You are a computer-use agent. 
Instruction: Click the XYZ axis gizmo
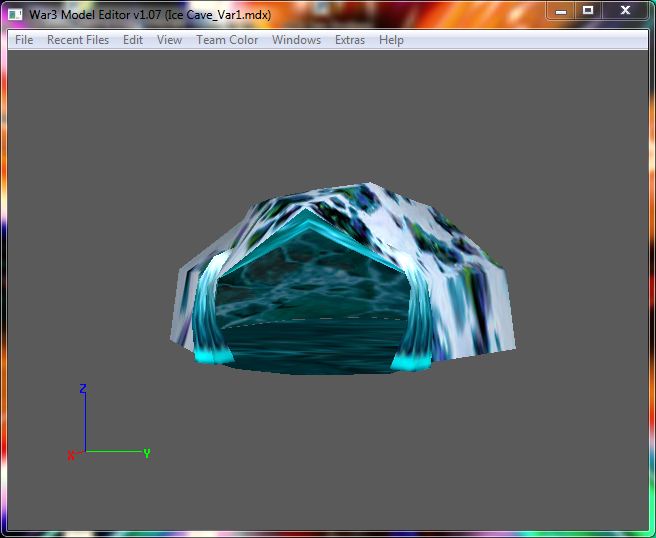pos(109,423)
